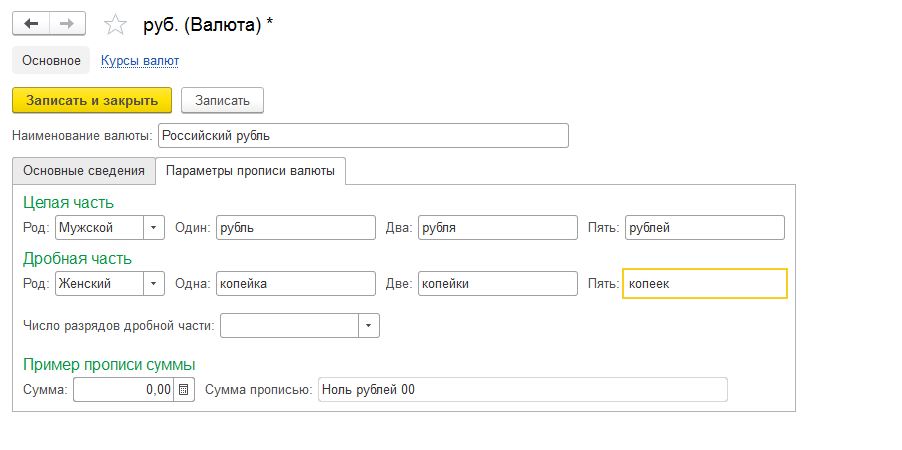Open Число разрядов дробной части dropdown
The width and height of the screenshot is (902, 450).
(x=369, y=326)
